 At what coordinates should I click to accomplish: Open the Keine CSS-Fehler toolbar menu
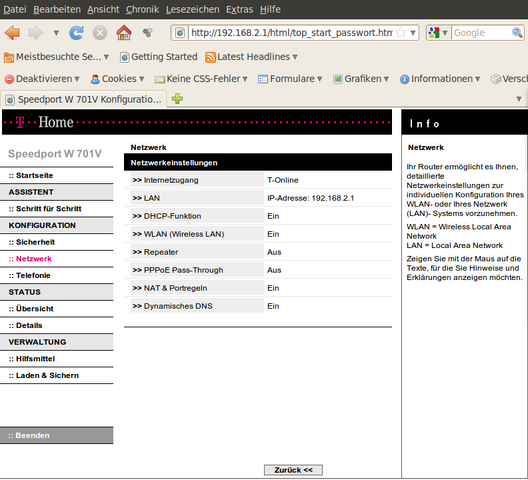(201, 79)
